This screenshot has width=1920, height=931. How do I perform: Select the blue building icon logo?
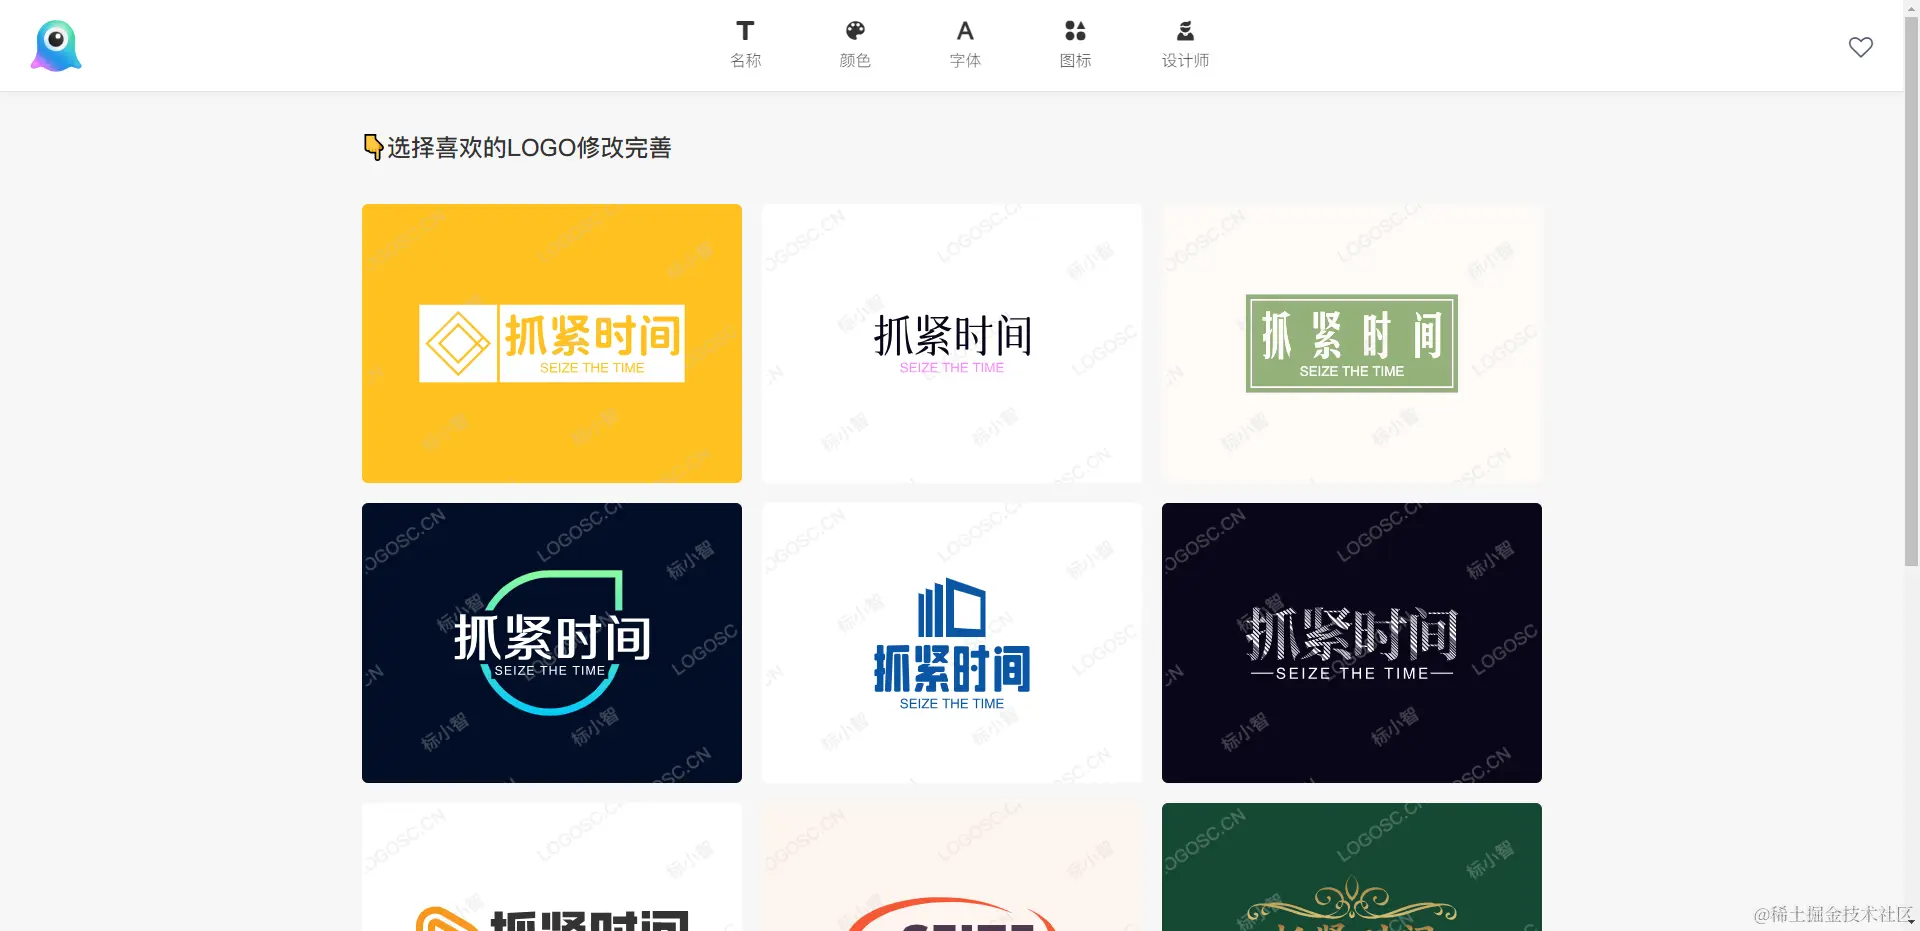pyautogui.click(x=952, y=643)
